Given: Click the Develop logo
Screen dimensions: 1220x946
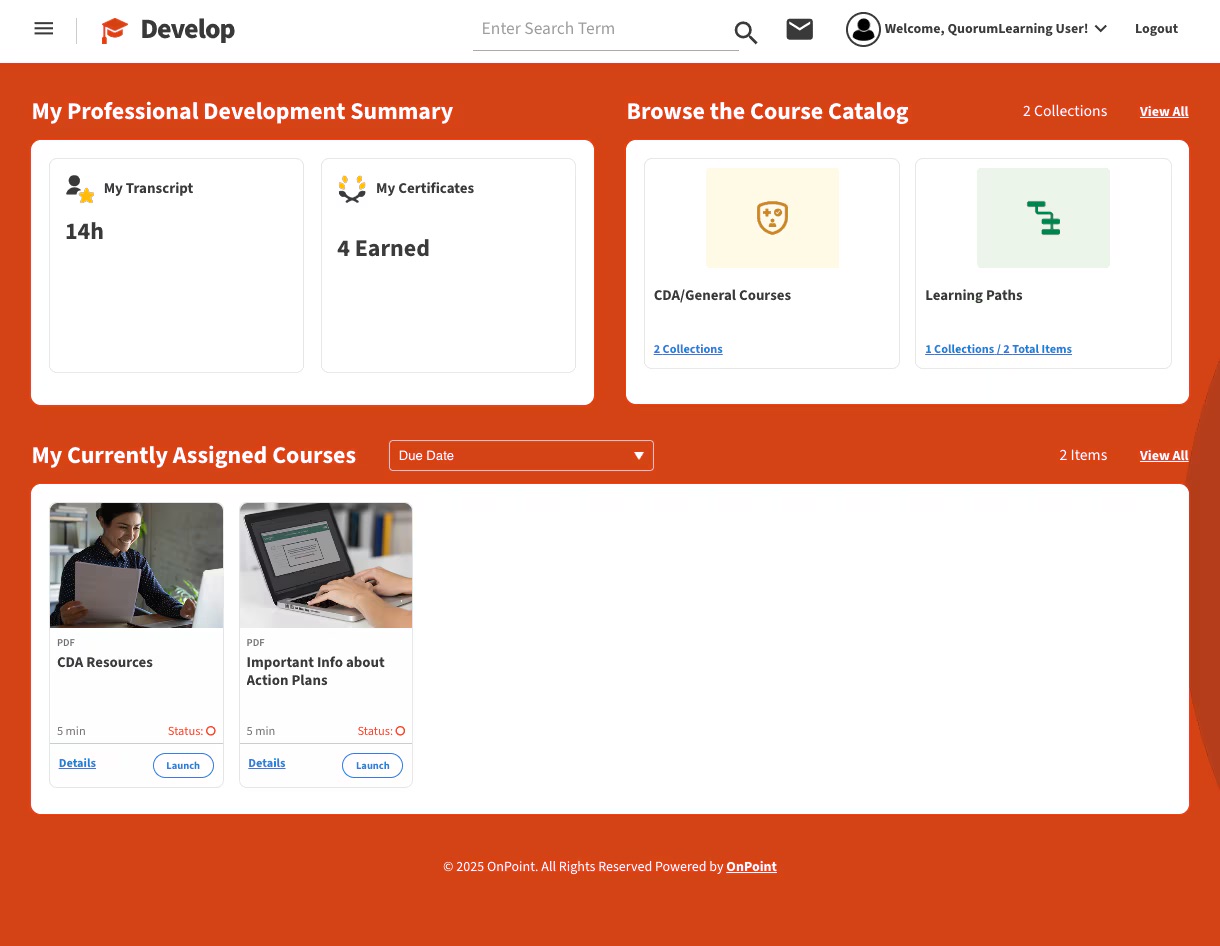Looking at the screenshot, I should point(167,30).
